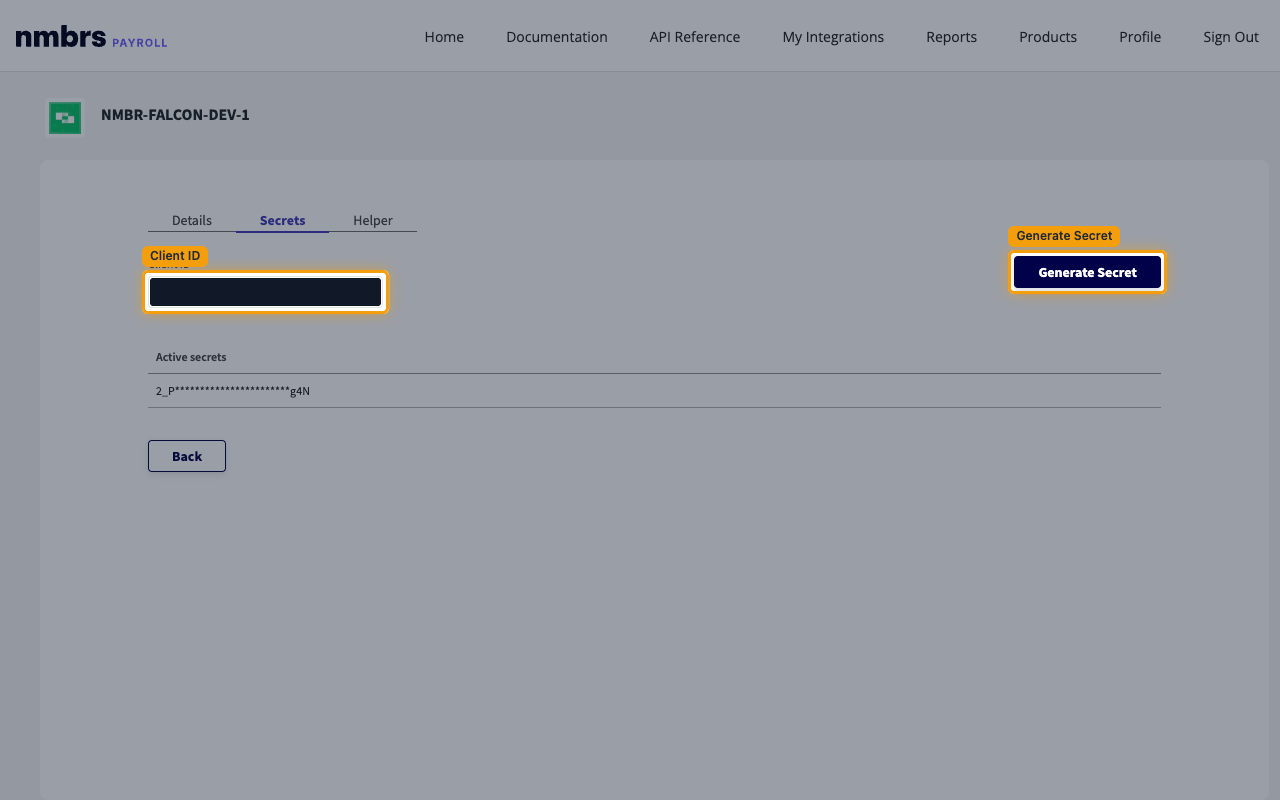1280x800 pixels.
Task: Open Documentation in the top navigation
Action: pos(557,37)
